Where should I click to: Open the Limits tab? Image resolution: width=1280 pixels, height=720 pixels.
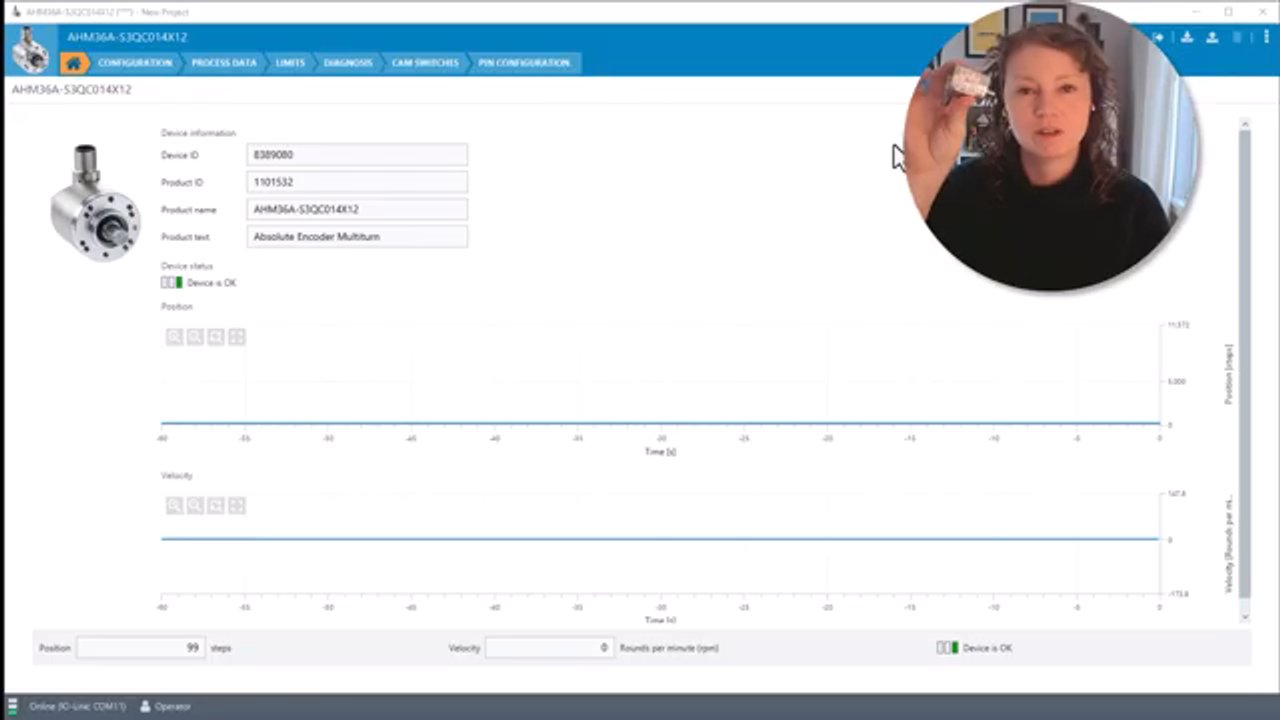tap(290, 63)
